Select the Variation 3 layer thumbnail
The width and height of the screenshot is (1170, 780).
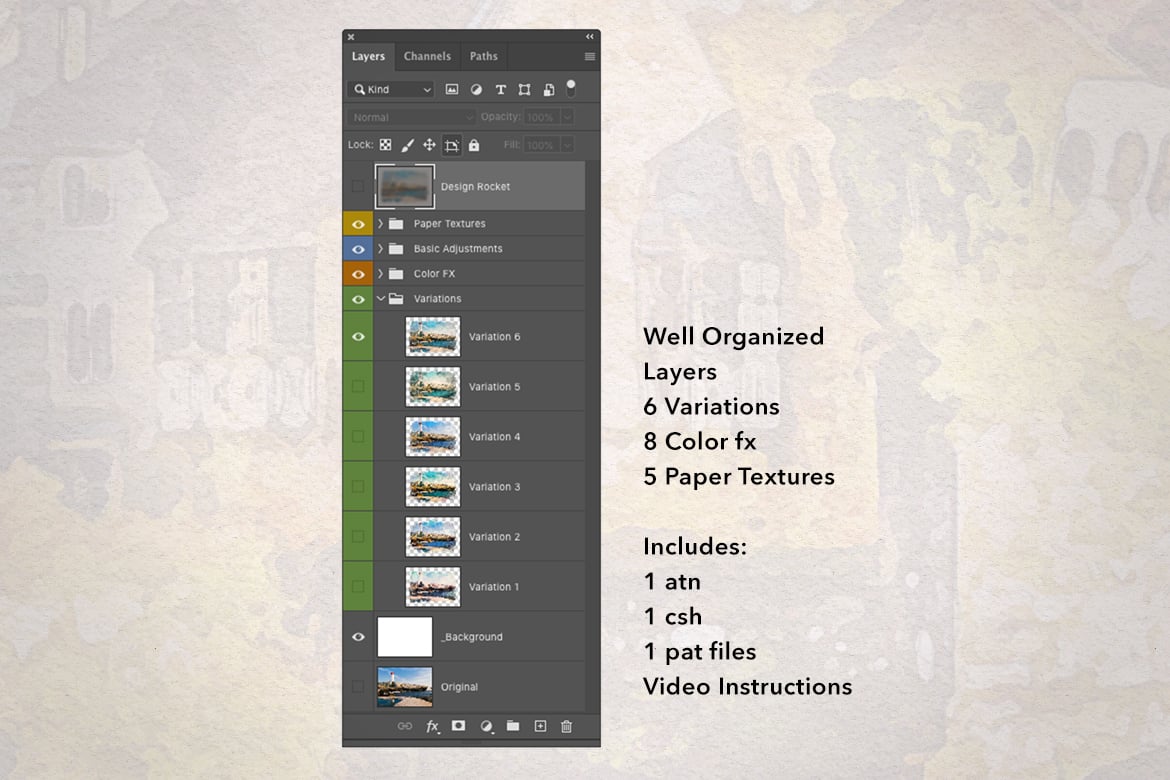tap(433, 487)
